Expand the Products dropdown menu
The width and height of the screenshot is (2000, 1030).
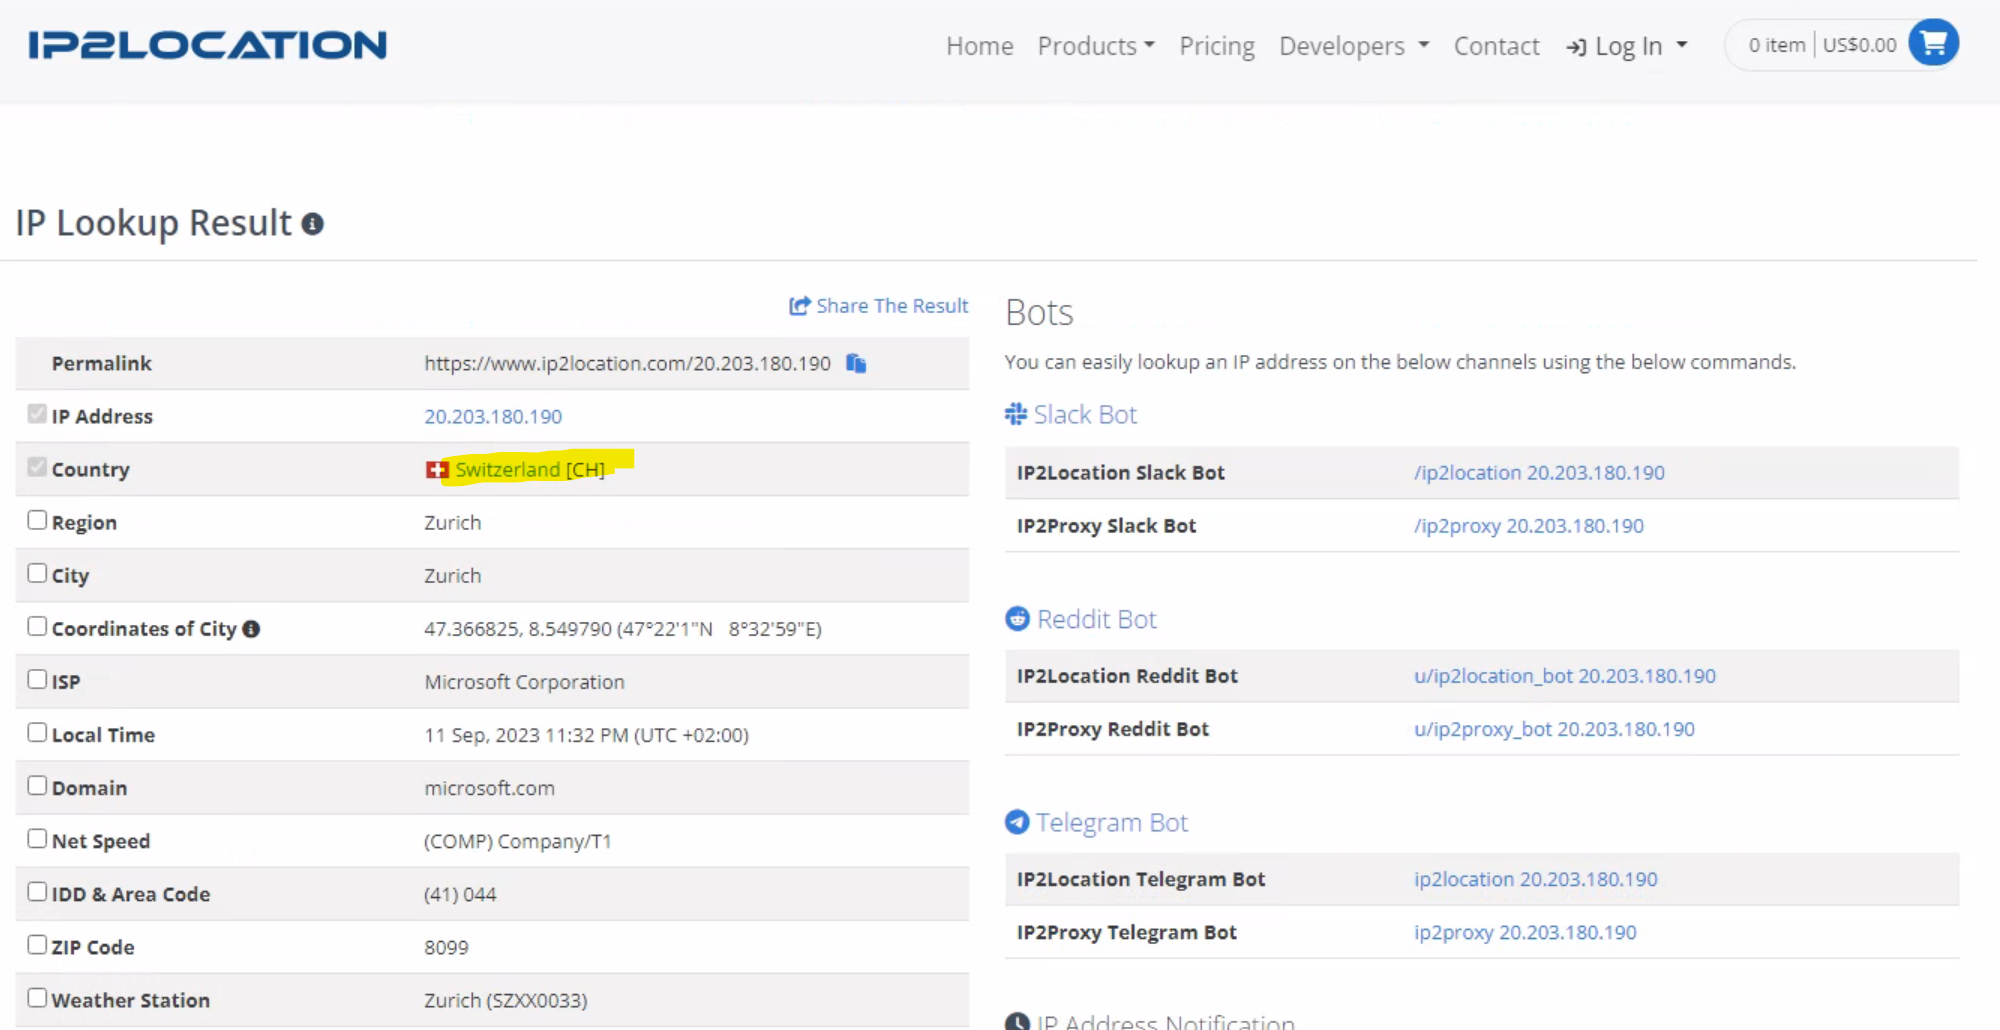point(1096,46)
